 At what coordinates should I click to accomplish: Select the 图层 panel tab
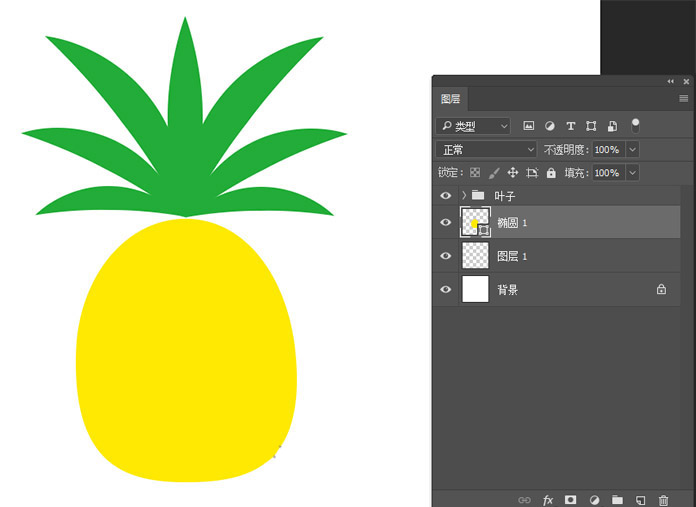point(450,99)
